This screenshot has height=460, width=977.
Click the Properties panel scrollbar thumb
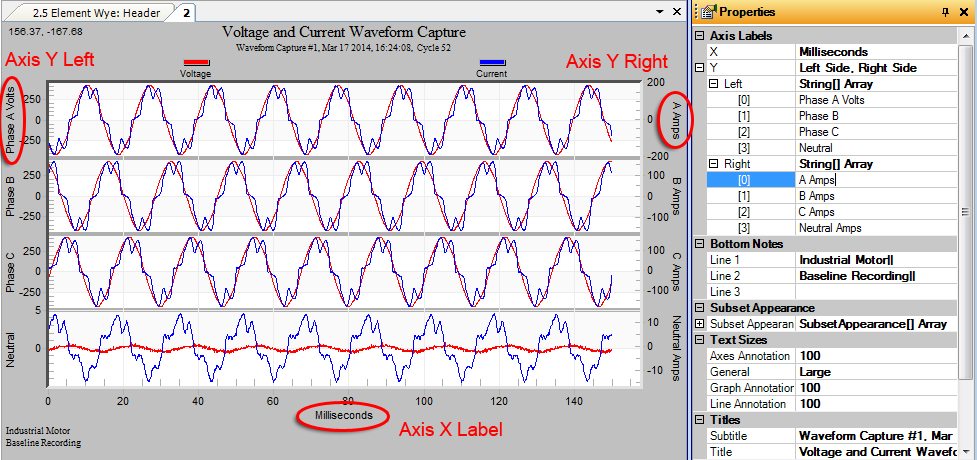pos(965,210)
